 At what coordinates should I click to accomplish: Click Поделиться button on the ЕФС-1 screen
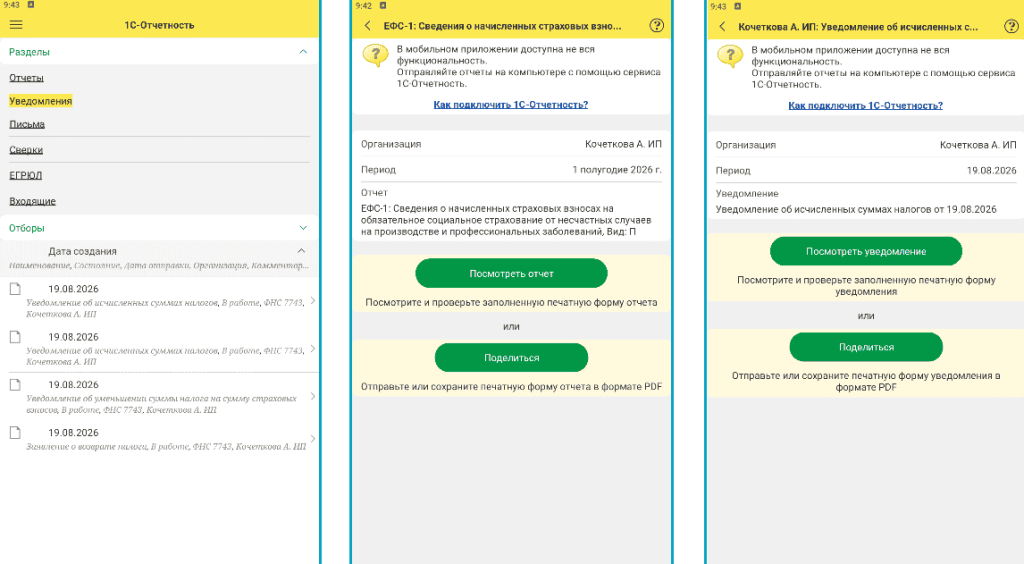(511, 357)
